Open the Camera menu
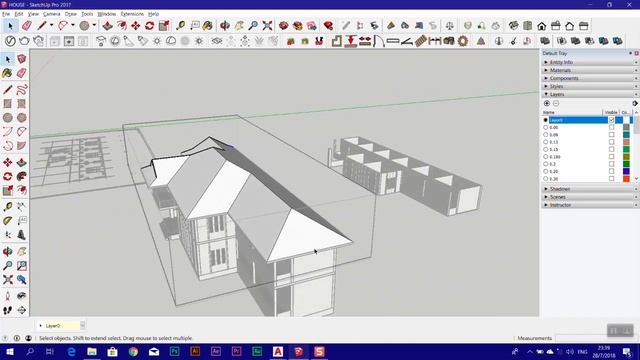The width and height of the screenshot is (640, 360). pos(51,14)
